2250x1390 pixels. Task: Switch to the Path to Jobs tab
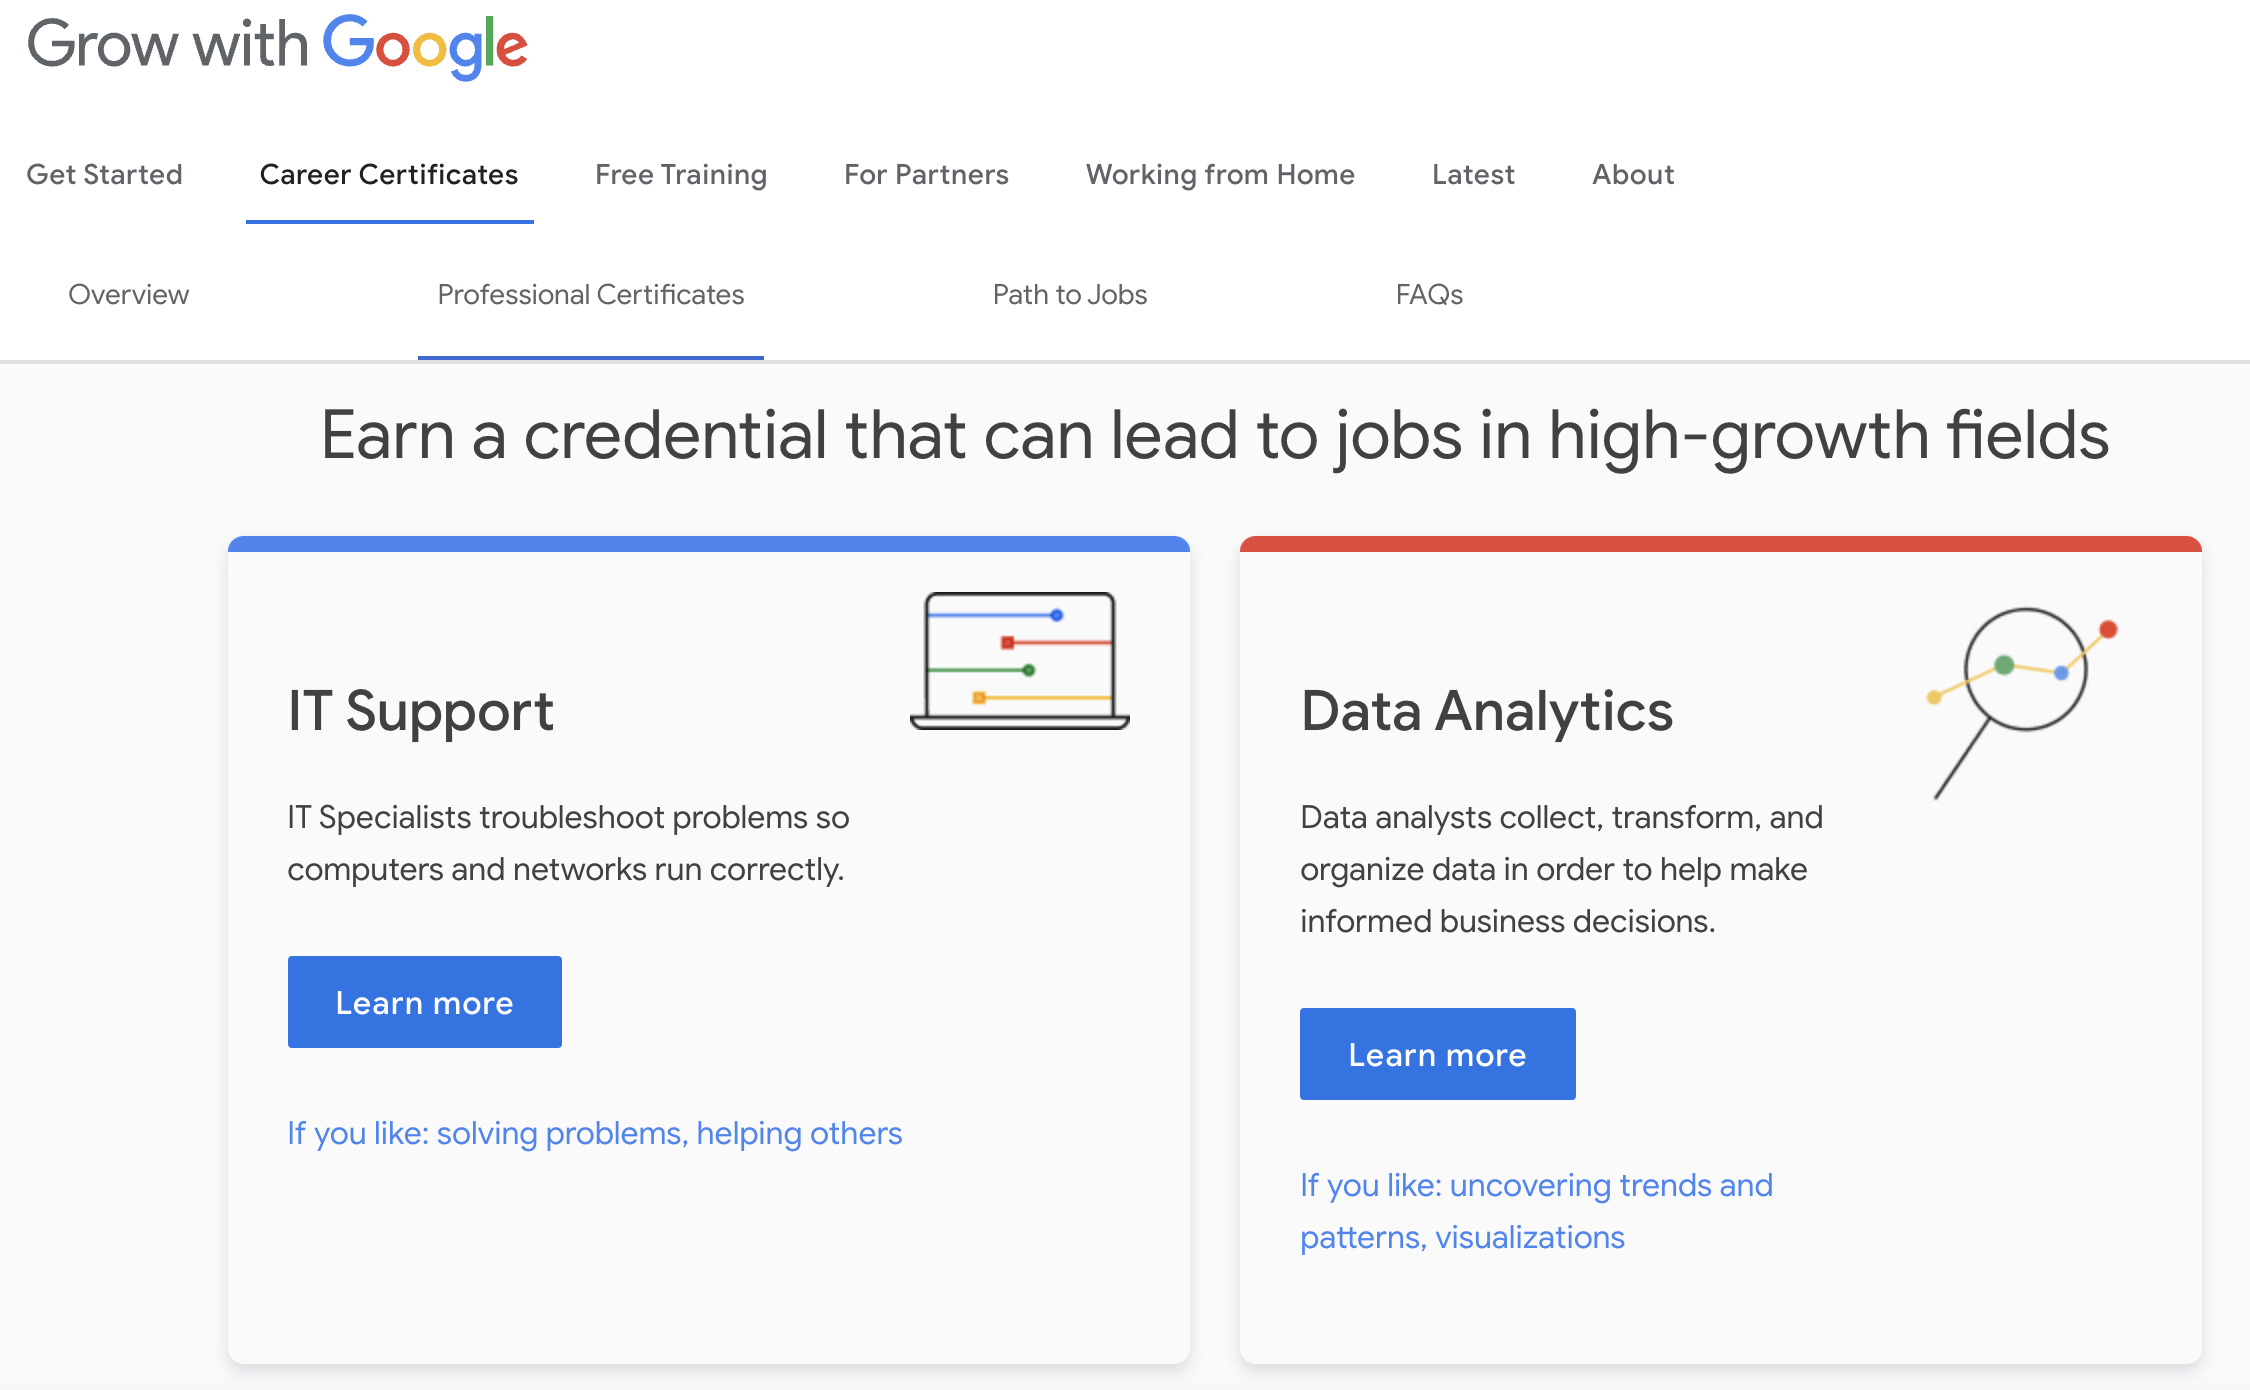1070,294
